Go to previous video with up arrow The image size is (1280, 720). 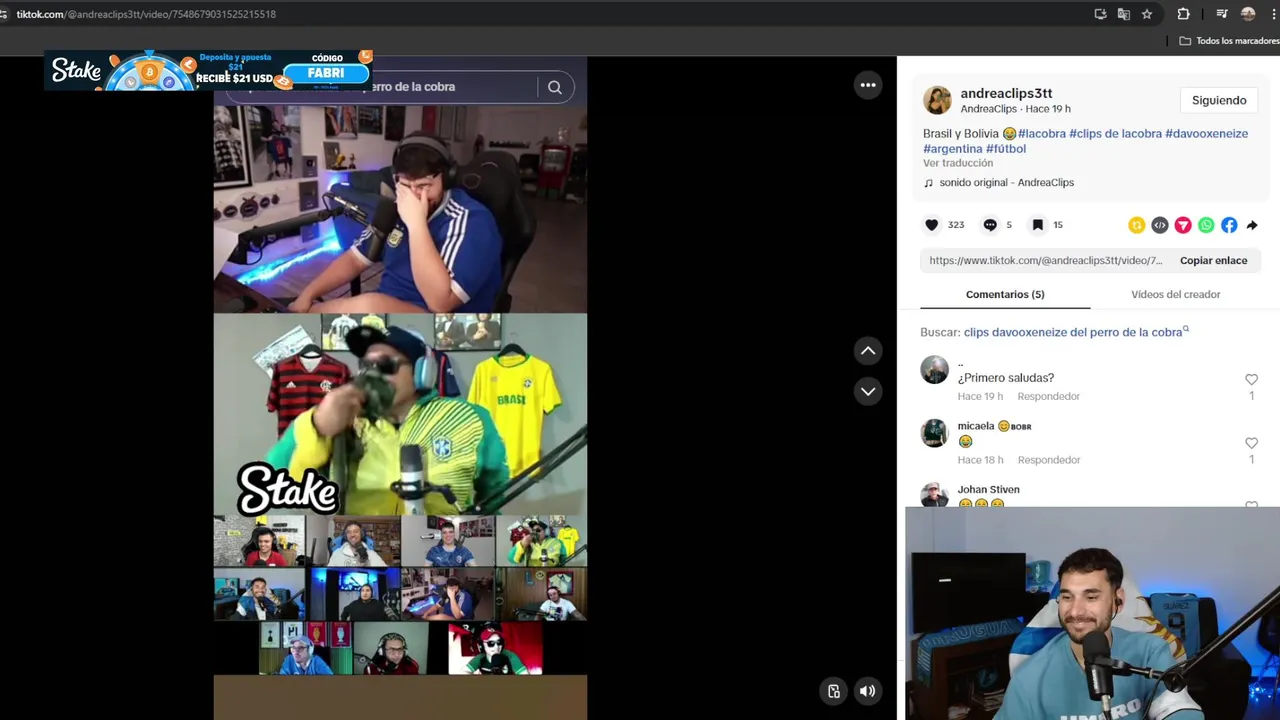click(x=868, y=351)
